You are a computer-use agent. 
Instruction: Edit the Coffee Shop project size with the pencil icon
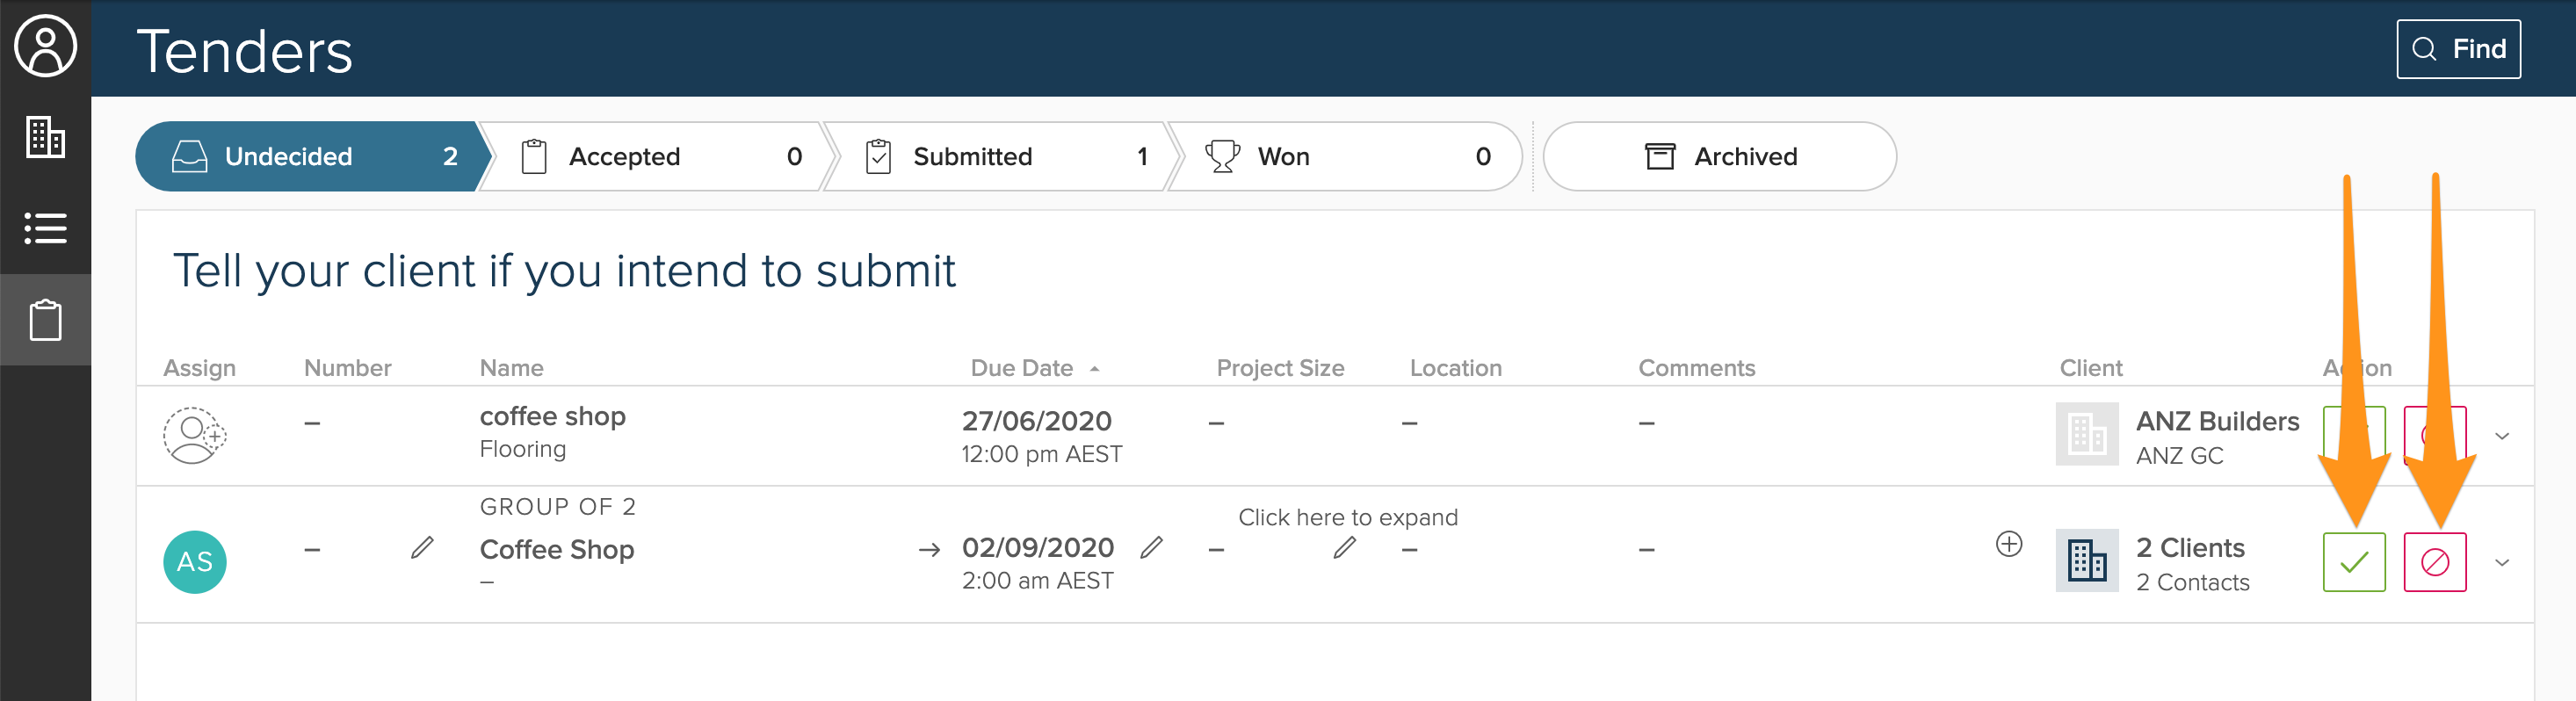coord(1345,547)
